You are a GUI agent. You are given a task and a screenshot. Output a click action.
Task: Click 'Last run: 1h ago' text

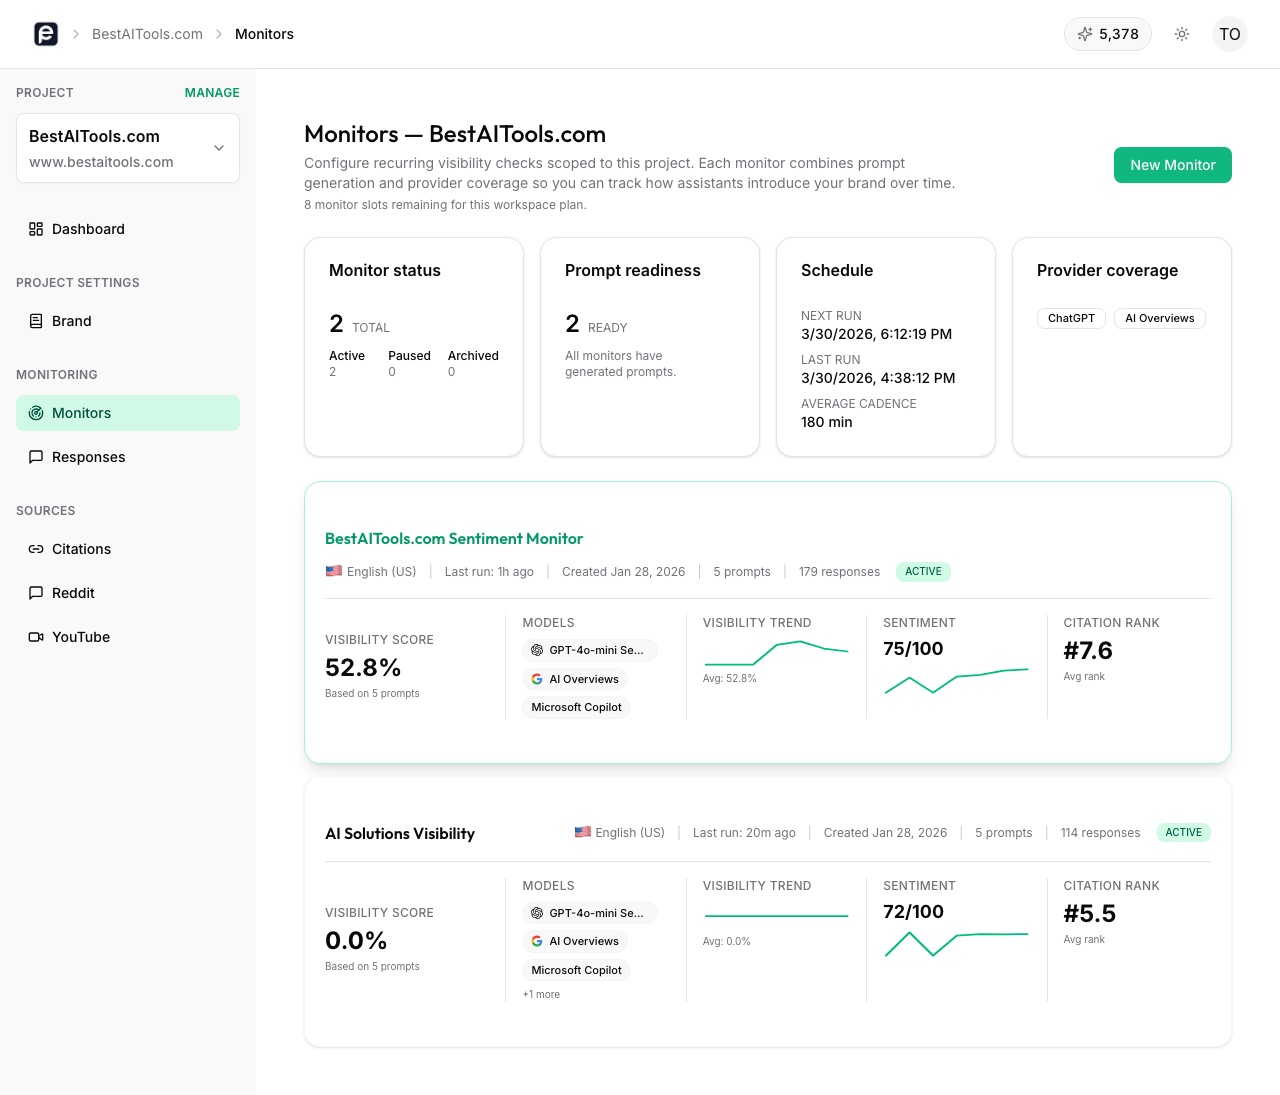click(489, 572)
